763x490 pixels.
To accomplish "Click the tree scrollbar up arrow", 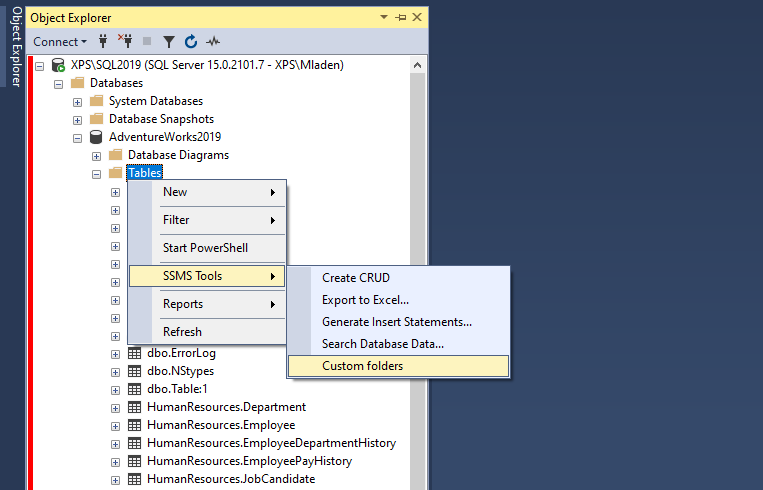I will [417, 65].
